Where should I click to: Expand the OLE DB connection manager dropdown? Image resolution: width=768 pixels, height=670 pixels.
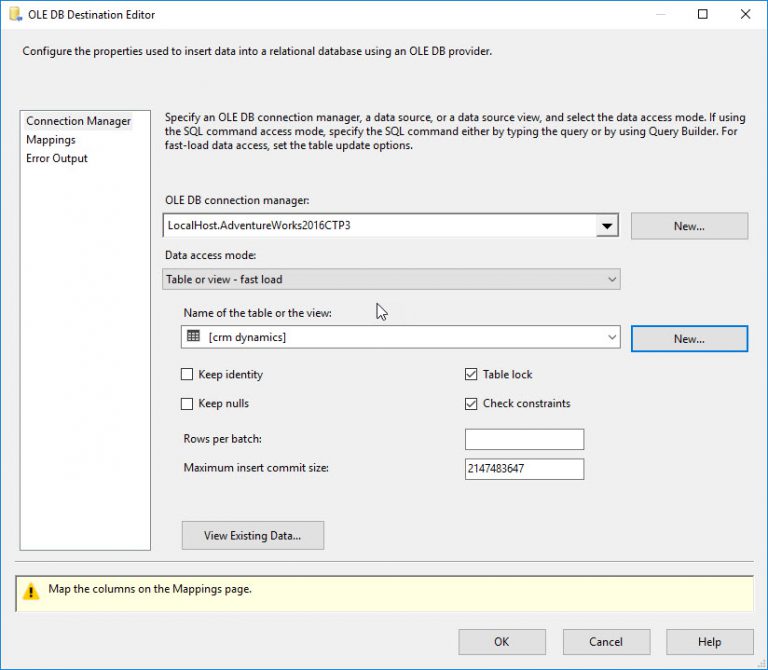coord(608,226)
